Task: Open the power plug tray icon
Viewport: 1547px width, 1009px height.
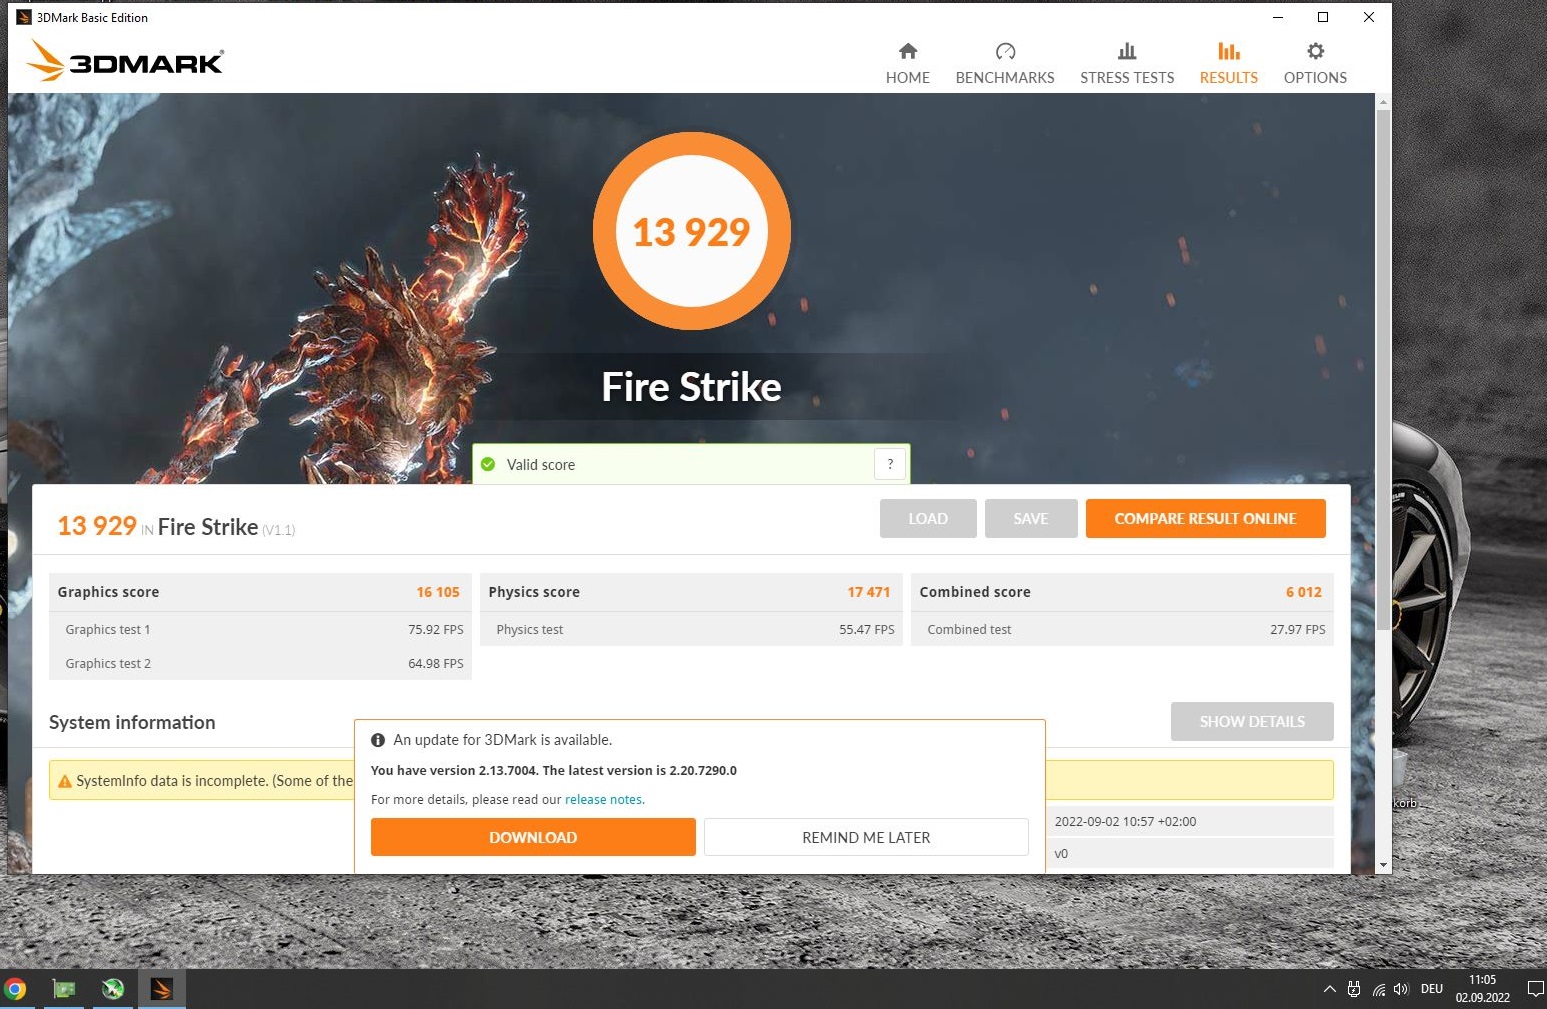Action: coord(1353,989)
